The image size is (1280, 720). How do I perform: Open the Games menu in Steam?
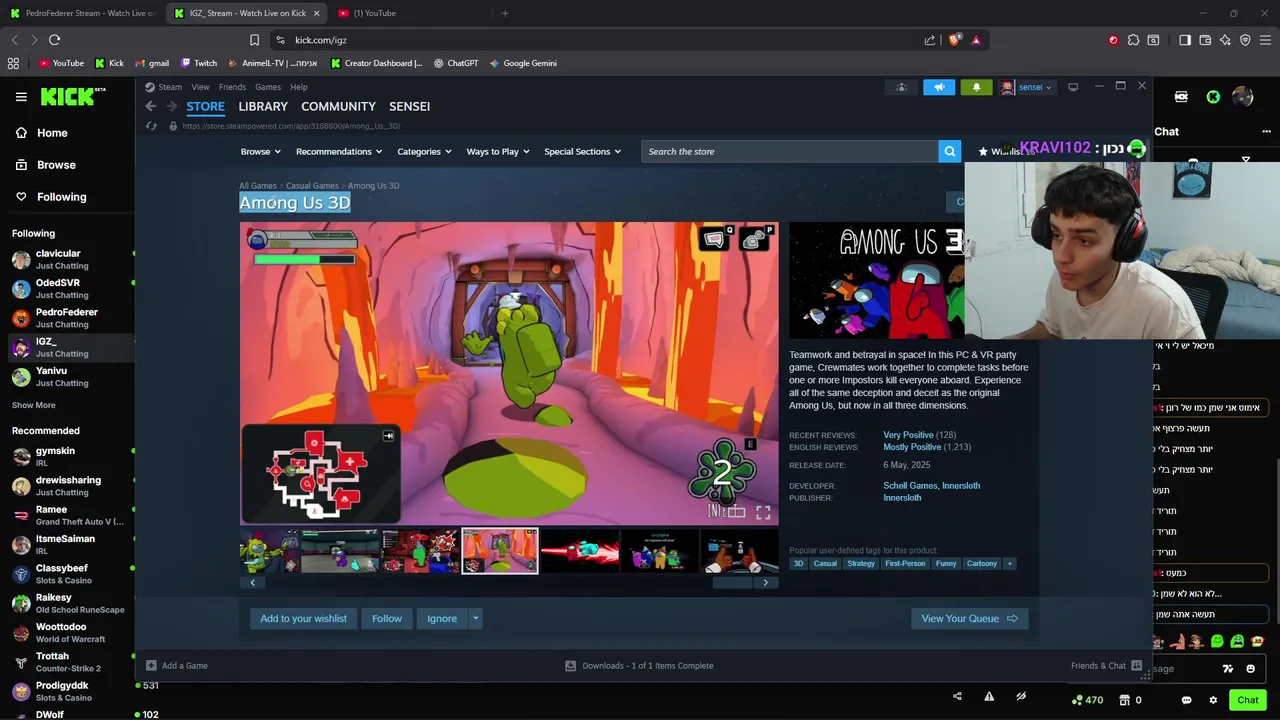pos(268,87)
